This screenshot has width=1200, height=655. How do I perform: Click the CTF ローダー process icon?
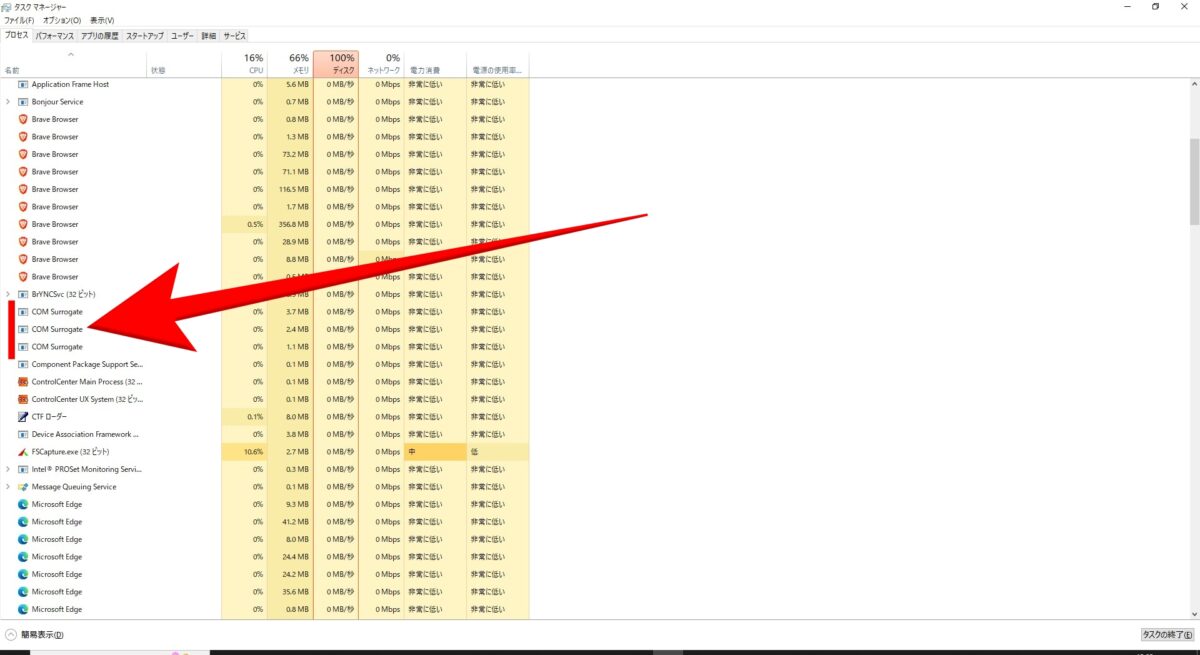coord(23,417)
